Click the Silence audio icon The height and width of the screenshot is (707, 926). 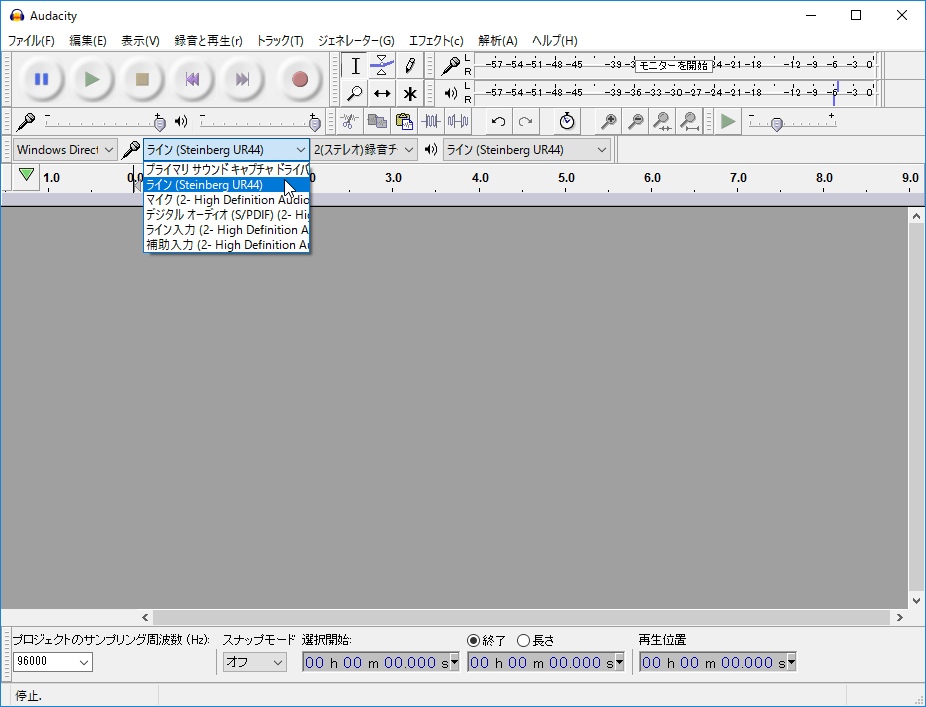458,122
